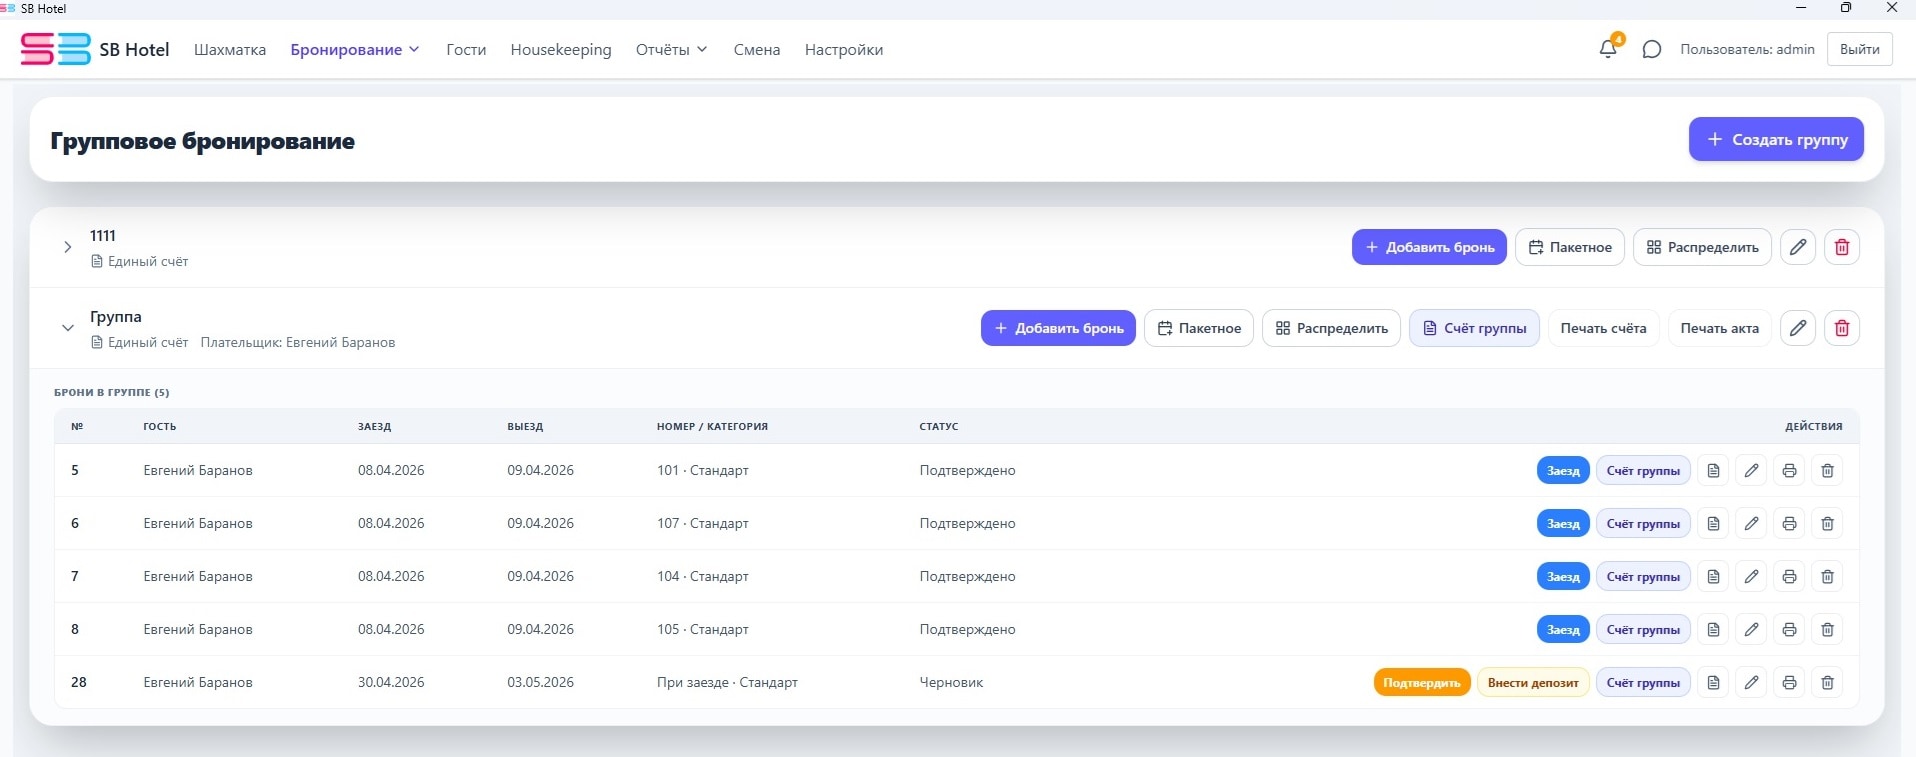Switch to Housekeeping

pyautogui.click(x=561, y=49)
